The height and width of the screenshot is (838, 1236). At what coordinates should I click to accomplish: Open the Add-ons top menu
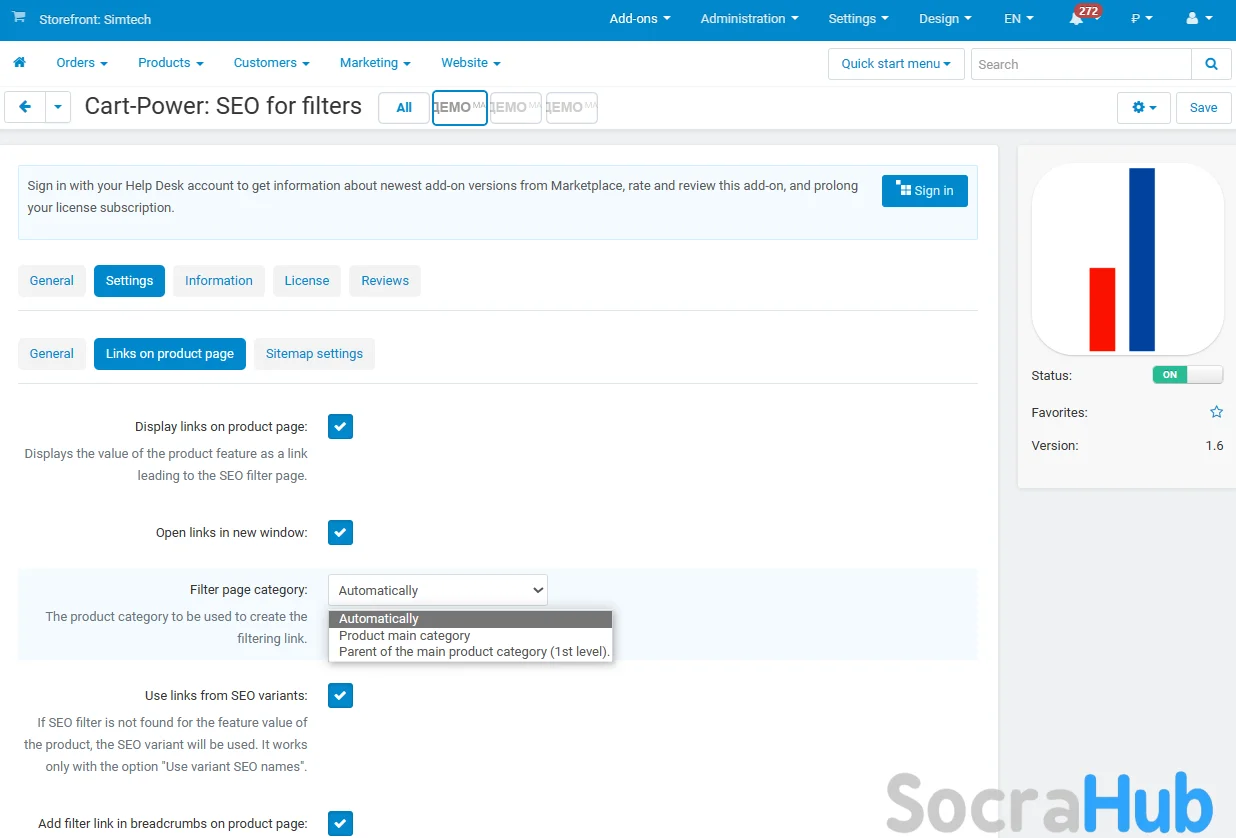pyautogui.click(x=639, y=19)
